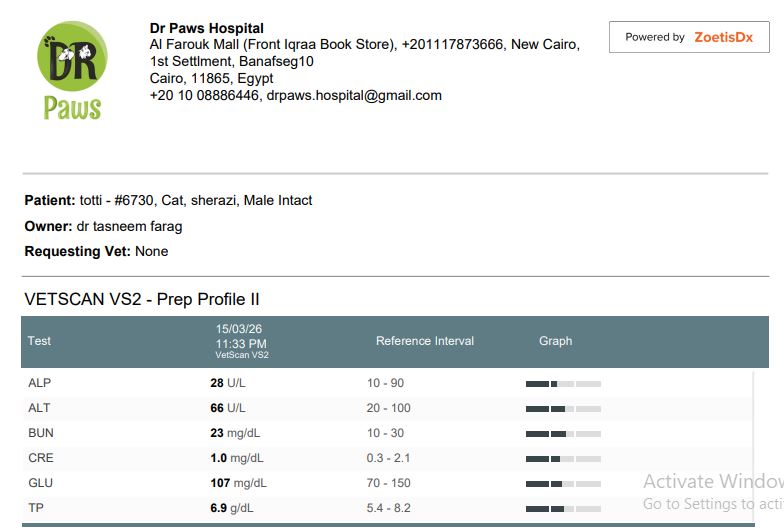The image size is (784, 527).
Task: Click the drpaws.hospital@gmail.com email address
Action: [x=354, y=96]
